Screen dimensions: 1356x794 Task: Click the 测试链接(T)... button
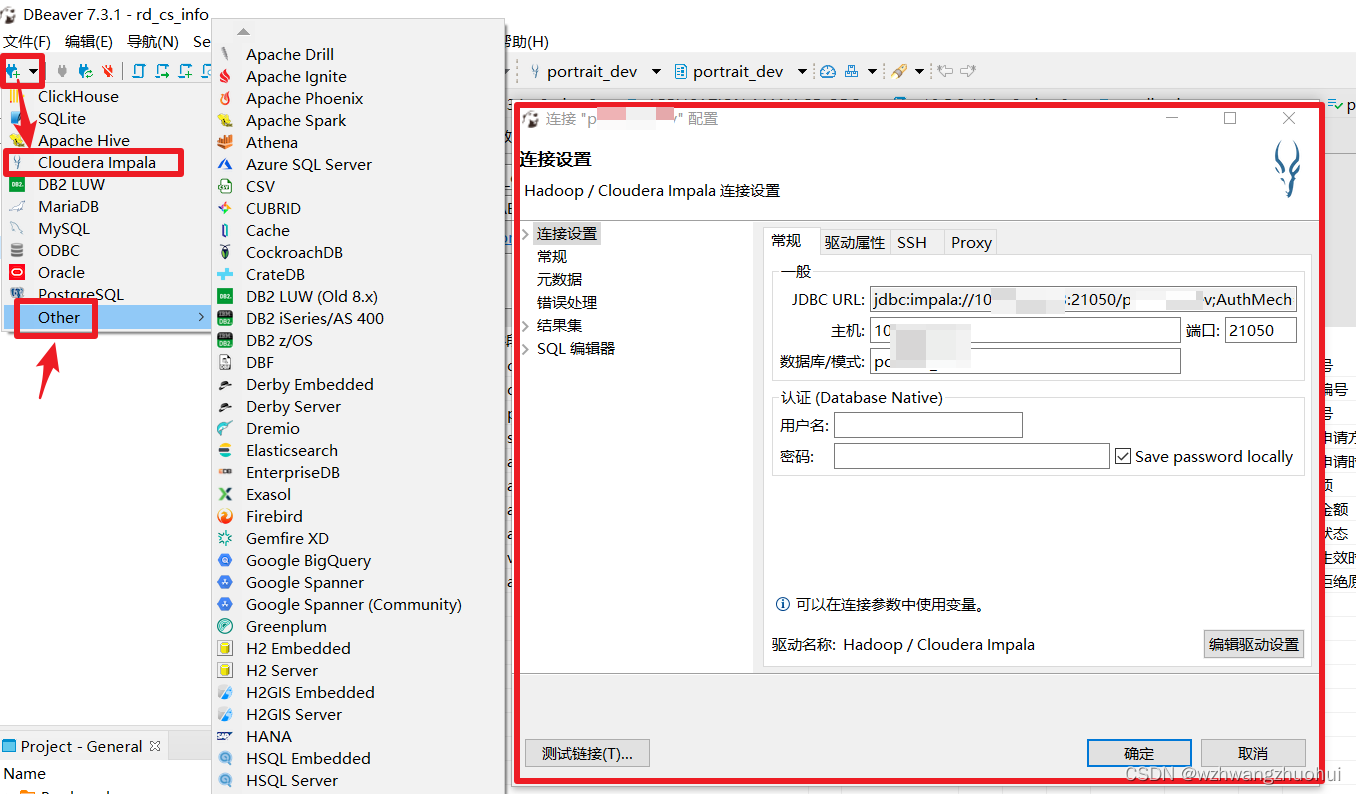pos(587,753)
